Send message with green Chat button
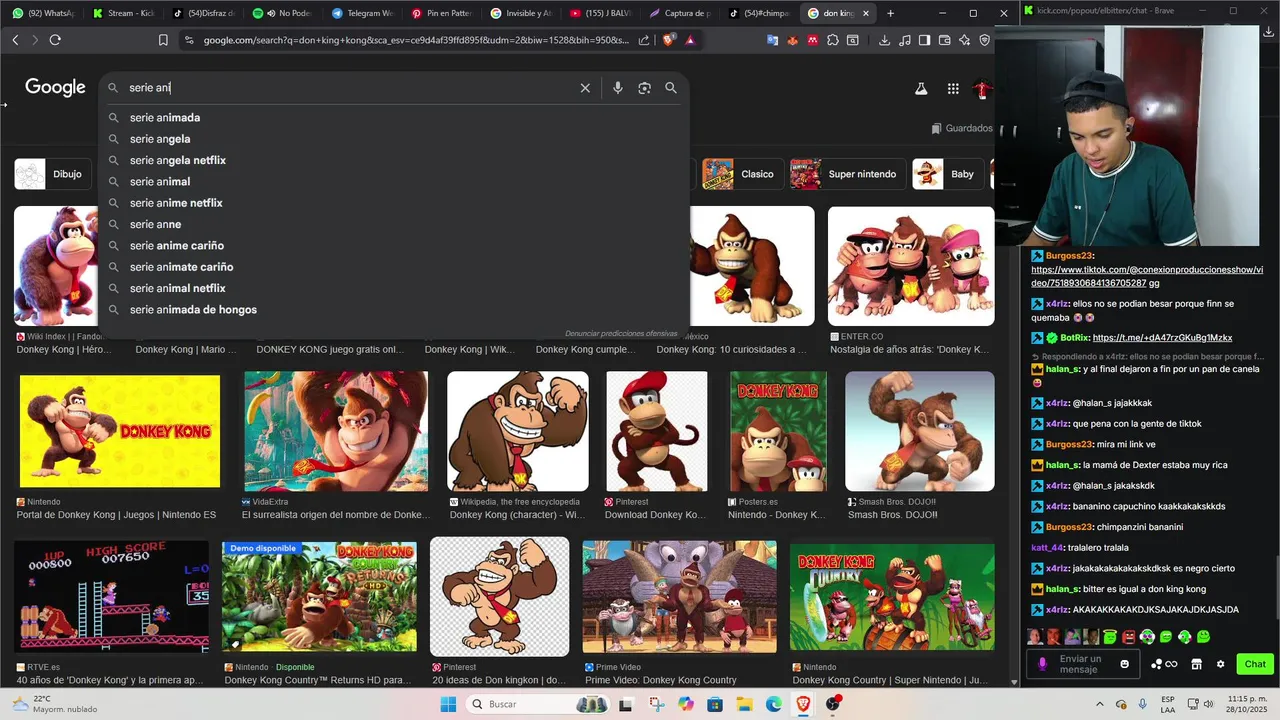This screenshot has width=1280, height=720. click(1255, 664)
